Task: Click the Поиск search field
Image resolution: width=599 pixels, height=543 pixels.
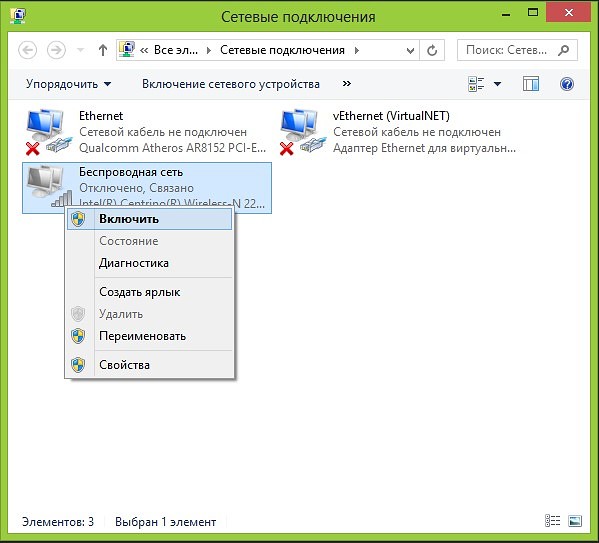Action: pyautogui.click(x=517, y=50)
